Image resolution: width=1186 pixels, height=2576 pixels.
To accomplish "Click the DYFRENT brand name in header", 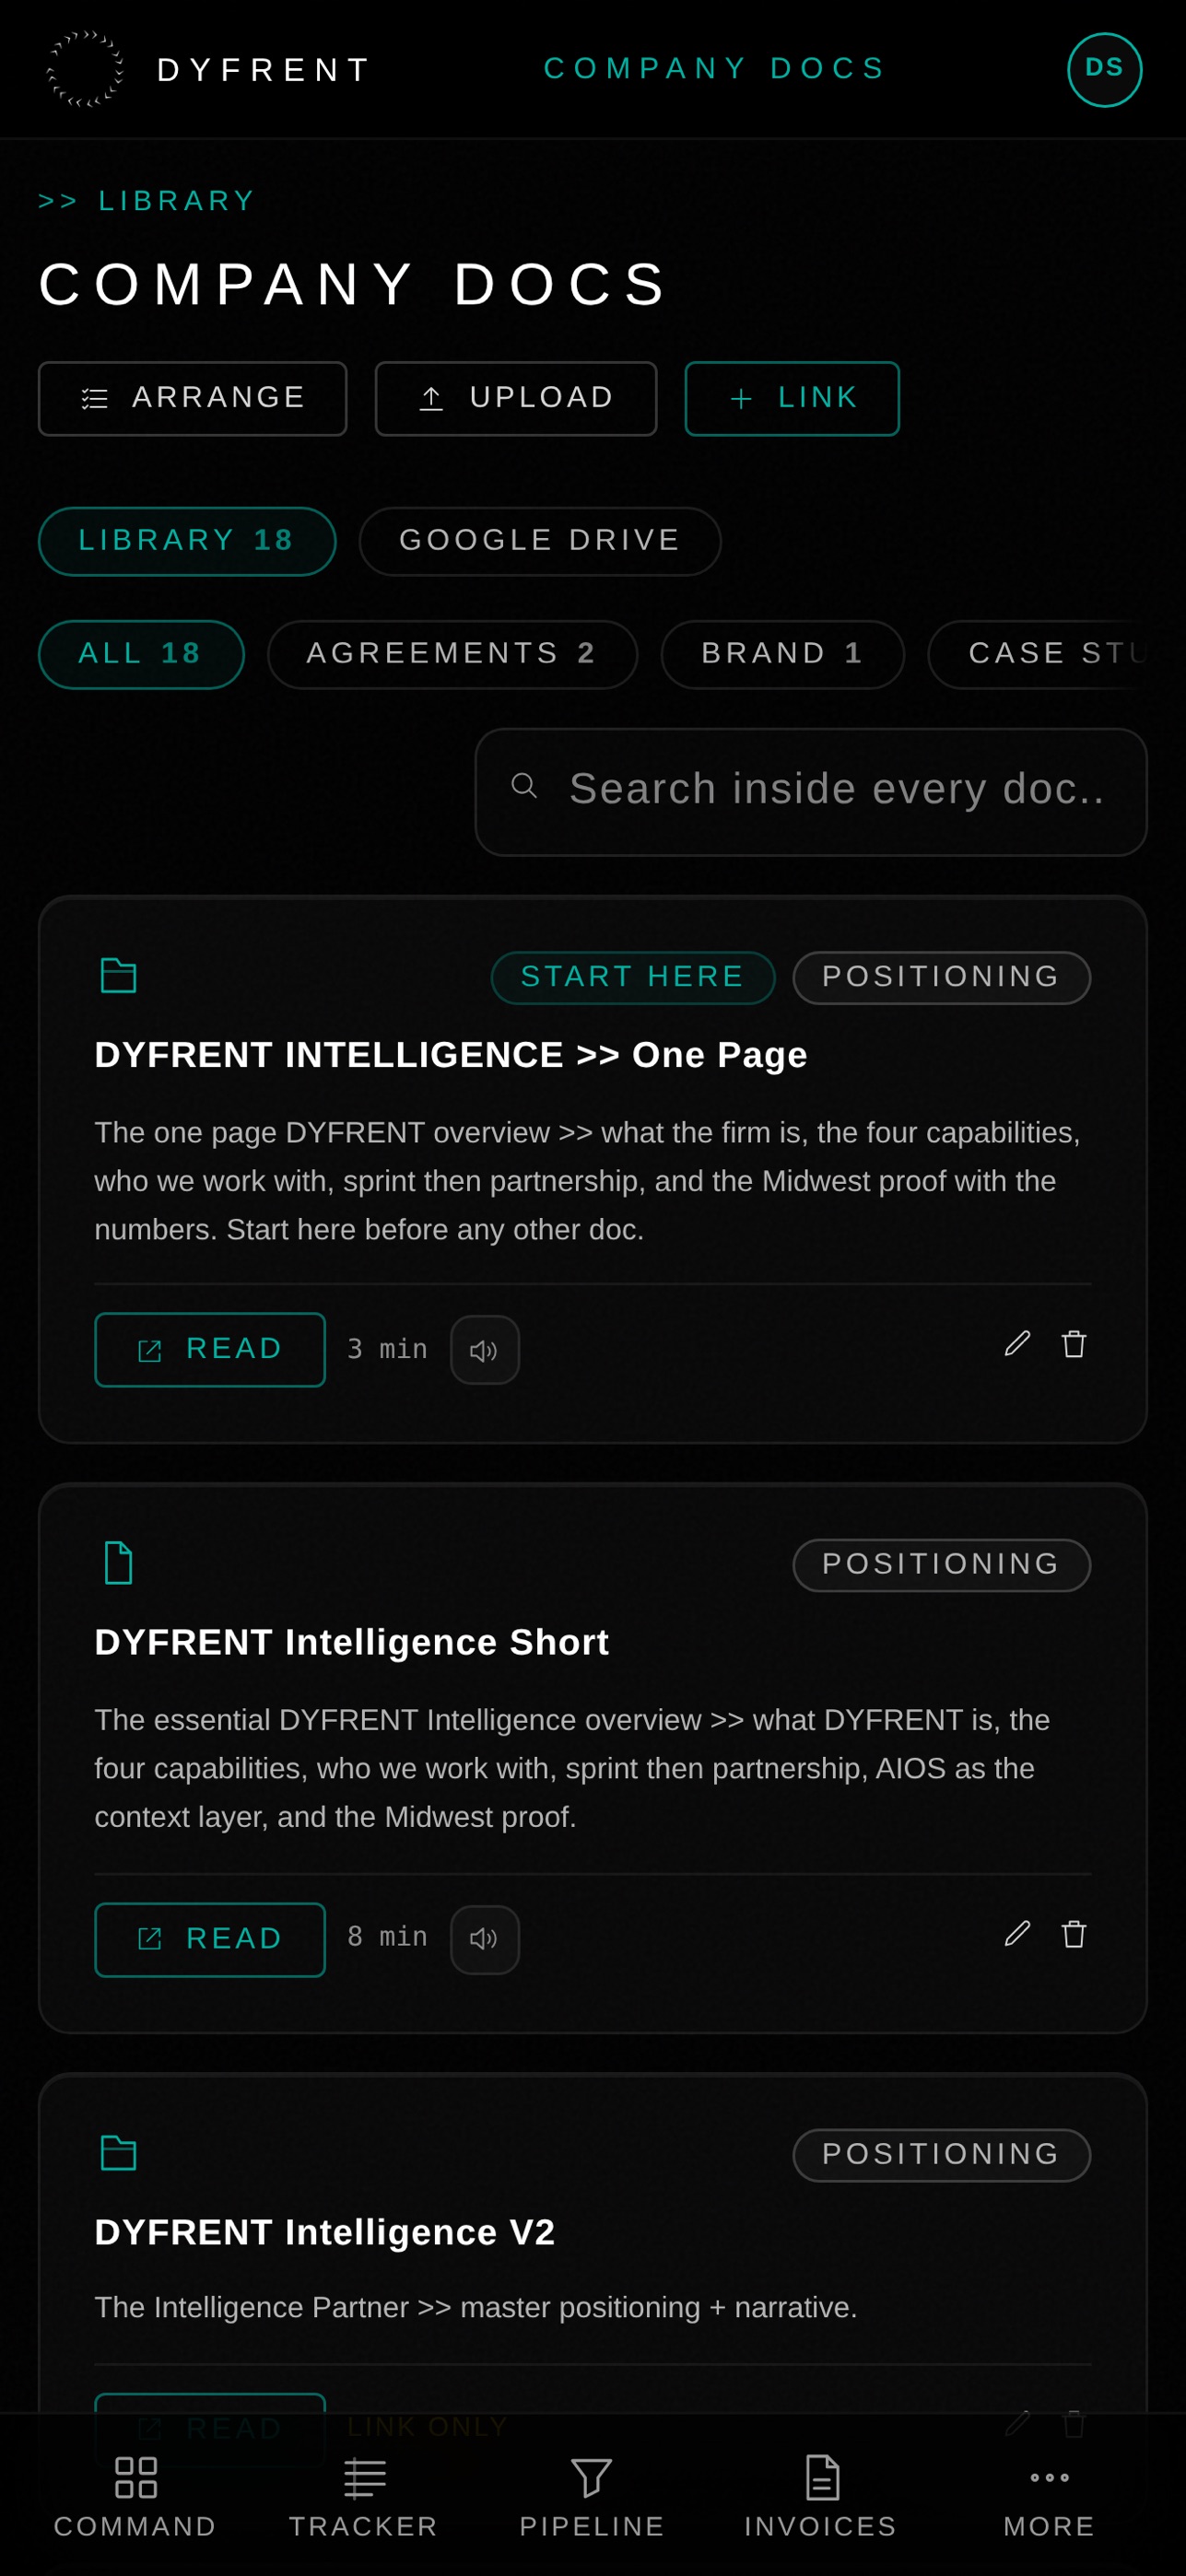I will [x=265, y=70].
